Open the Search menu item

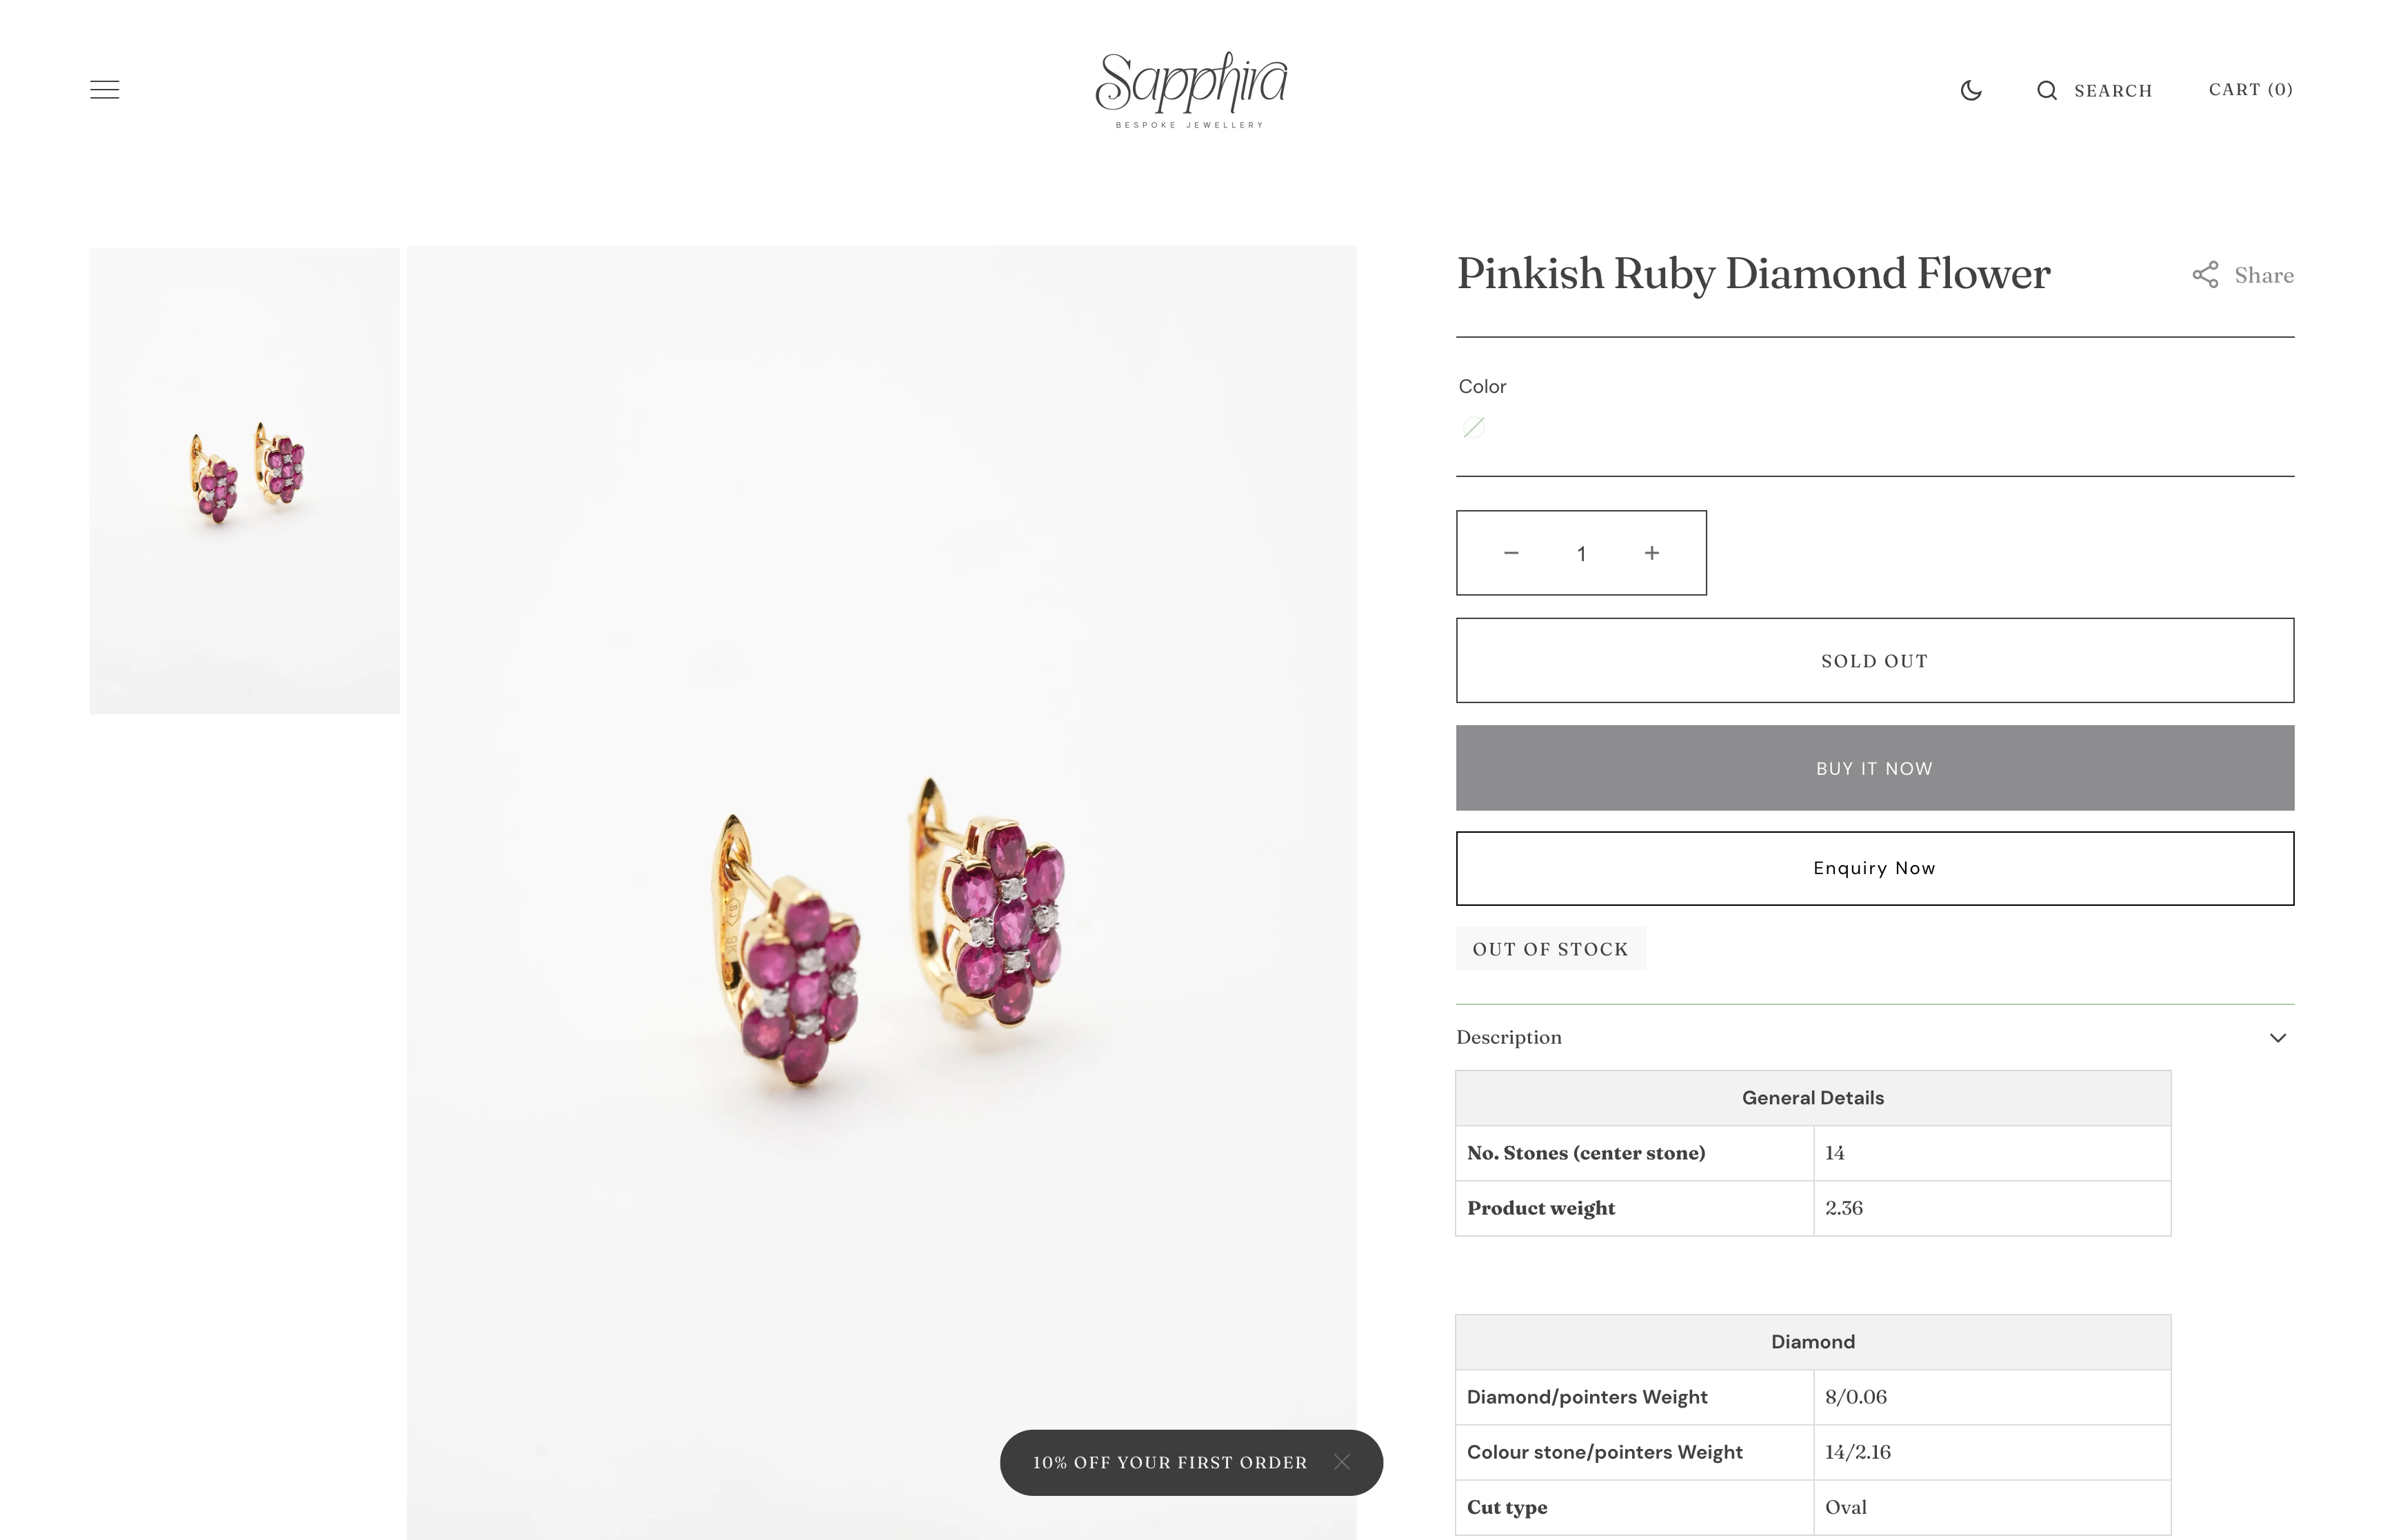tap(2113, 90)
